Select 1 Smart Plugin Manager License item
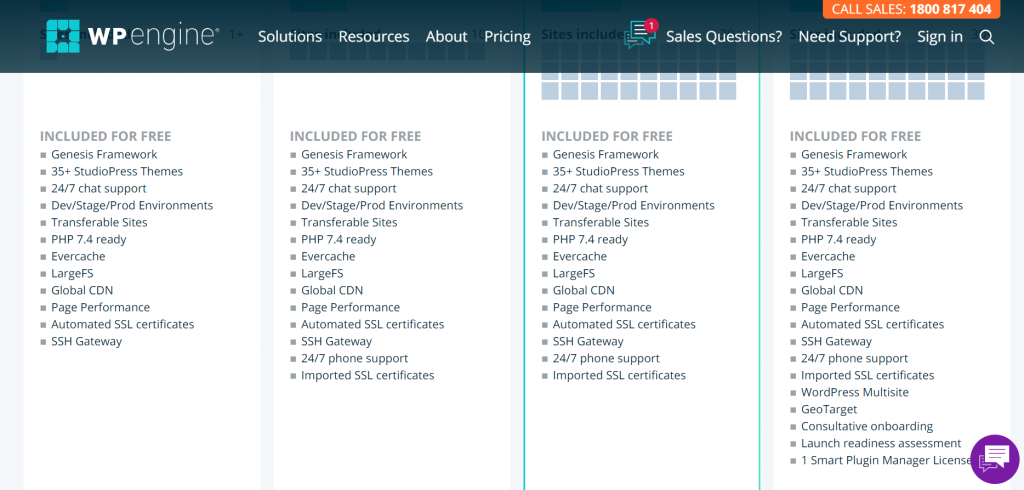The width and height of the screenshot is (1024, 490). pos(887,460)
